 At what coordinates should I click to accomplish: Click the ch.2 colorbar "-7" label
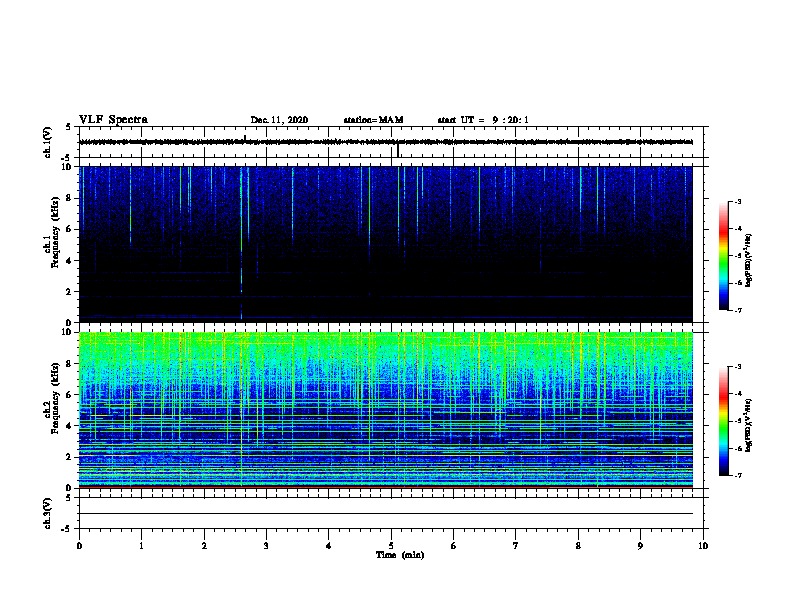737,476
